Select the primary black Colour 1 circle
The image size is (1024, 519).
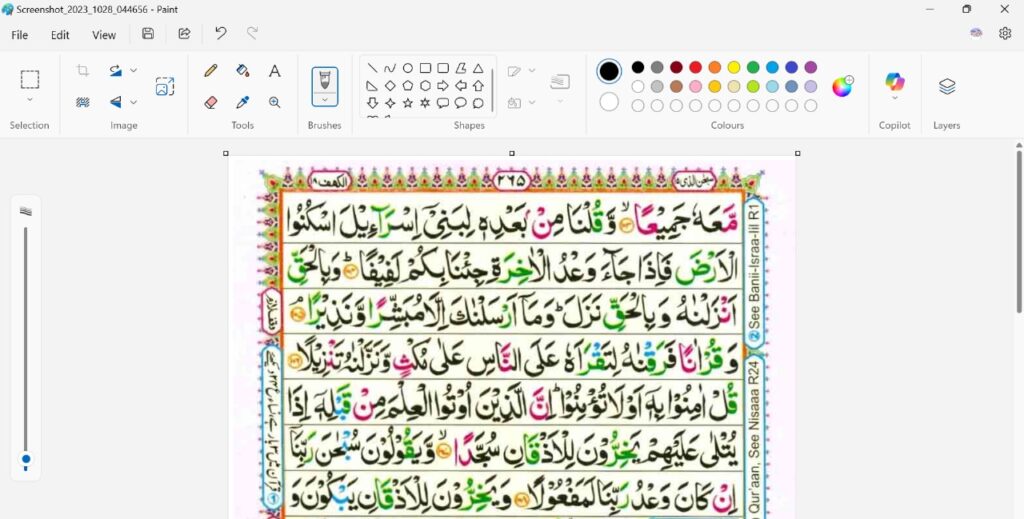pyautogui.click(x=609, y=71)
